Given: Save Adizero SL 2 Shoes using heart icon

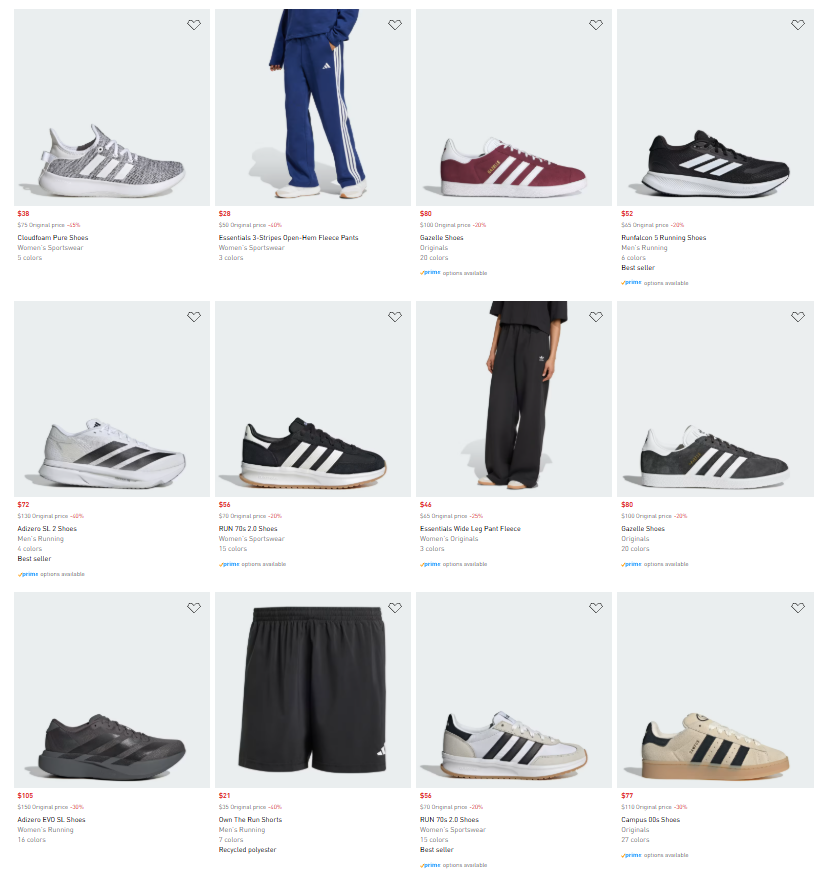Looking at the screenshot, I should pyautogui.click(x=194, y=317).
